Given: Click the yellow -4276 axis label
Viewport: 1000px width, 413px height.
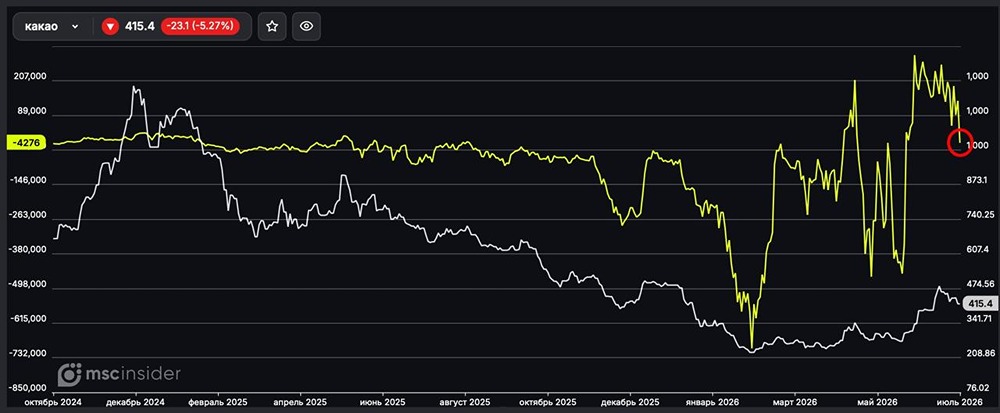Looking at the screenshot, I should (26, 143).
